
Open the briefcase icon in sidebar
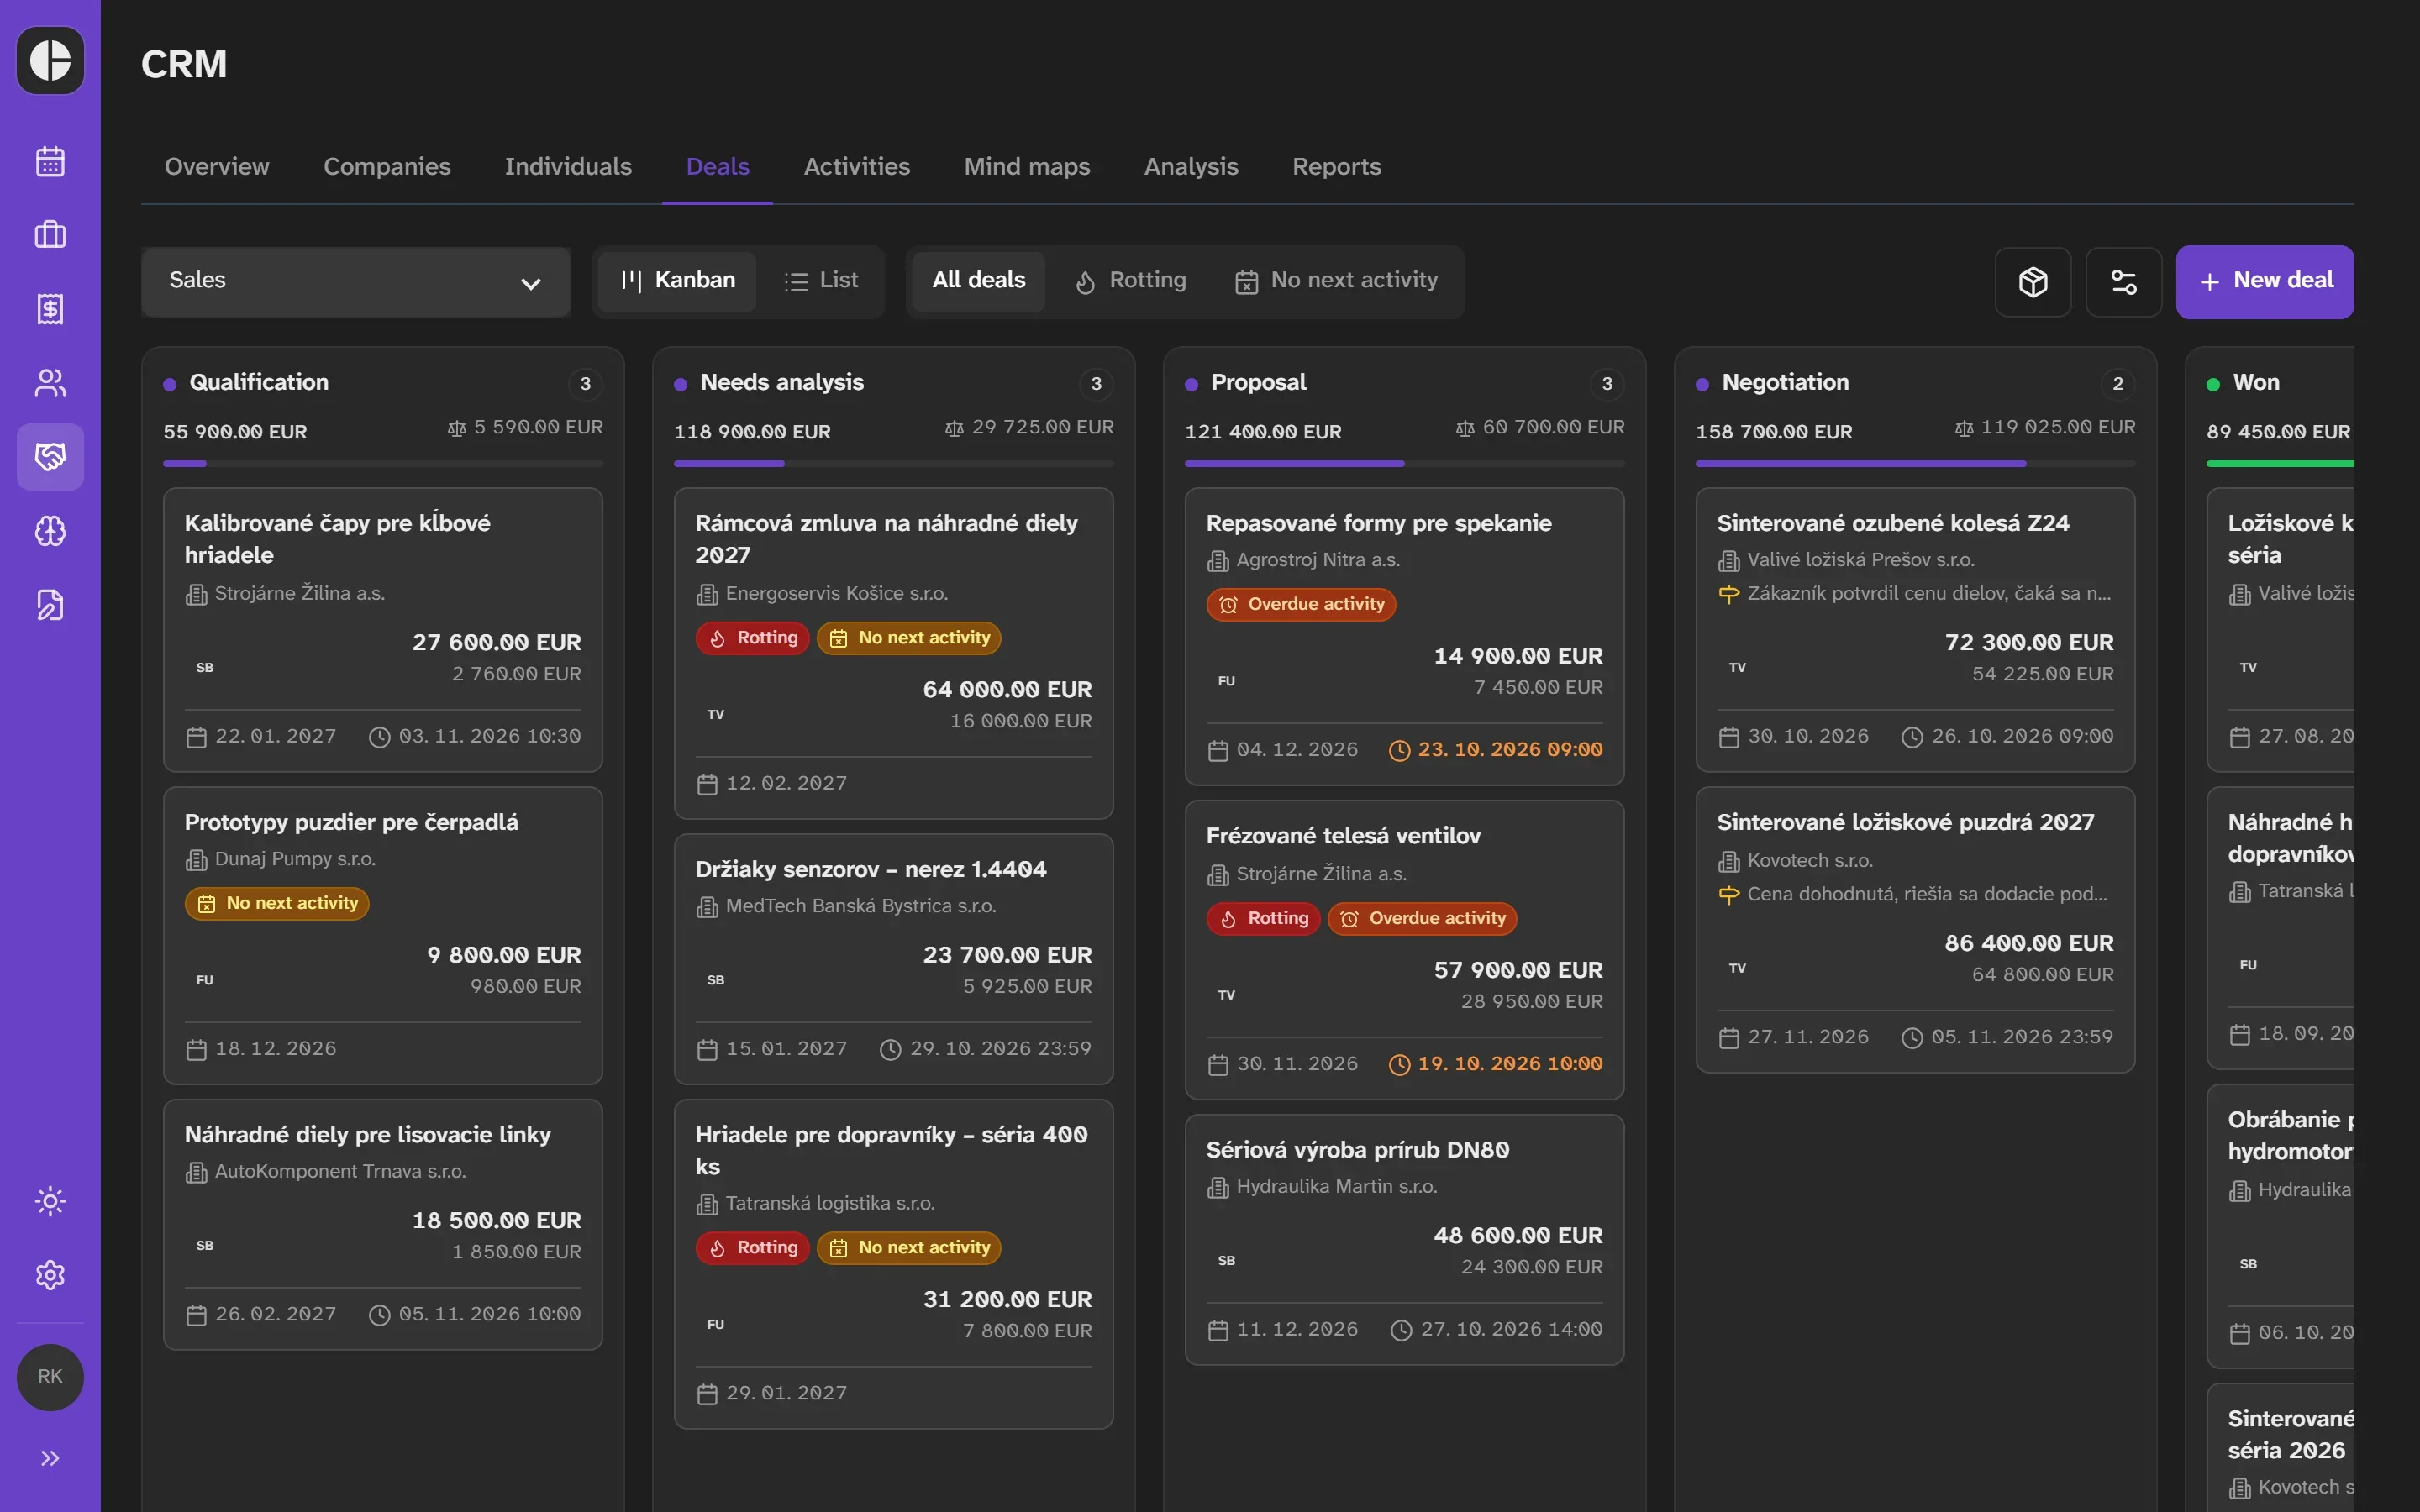pos(50,235)
